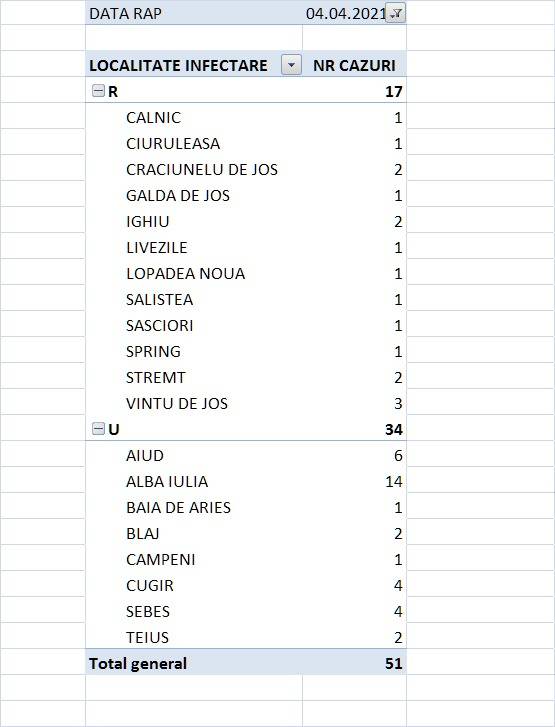The image size is (555, 727).
Task: Open the LOCALITATE INFECTARE filter dropdown
Action: click(291, 65)
